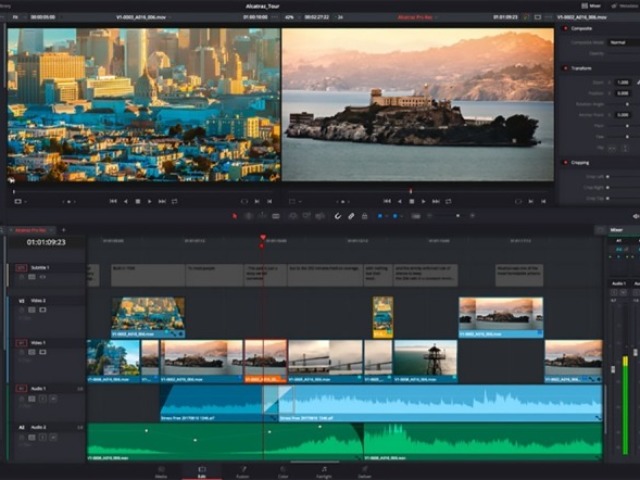Add a new timeline tab with plus
The height and width of the screenshot is (480, 640).
pos(63,230)
